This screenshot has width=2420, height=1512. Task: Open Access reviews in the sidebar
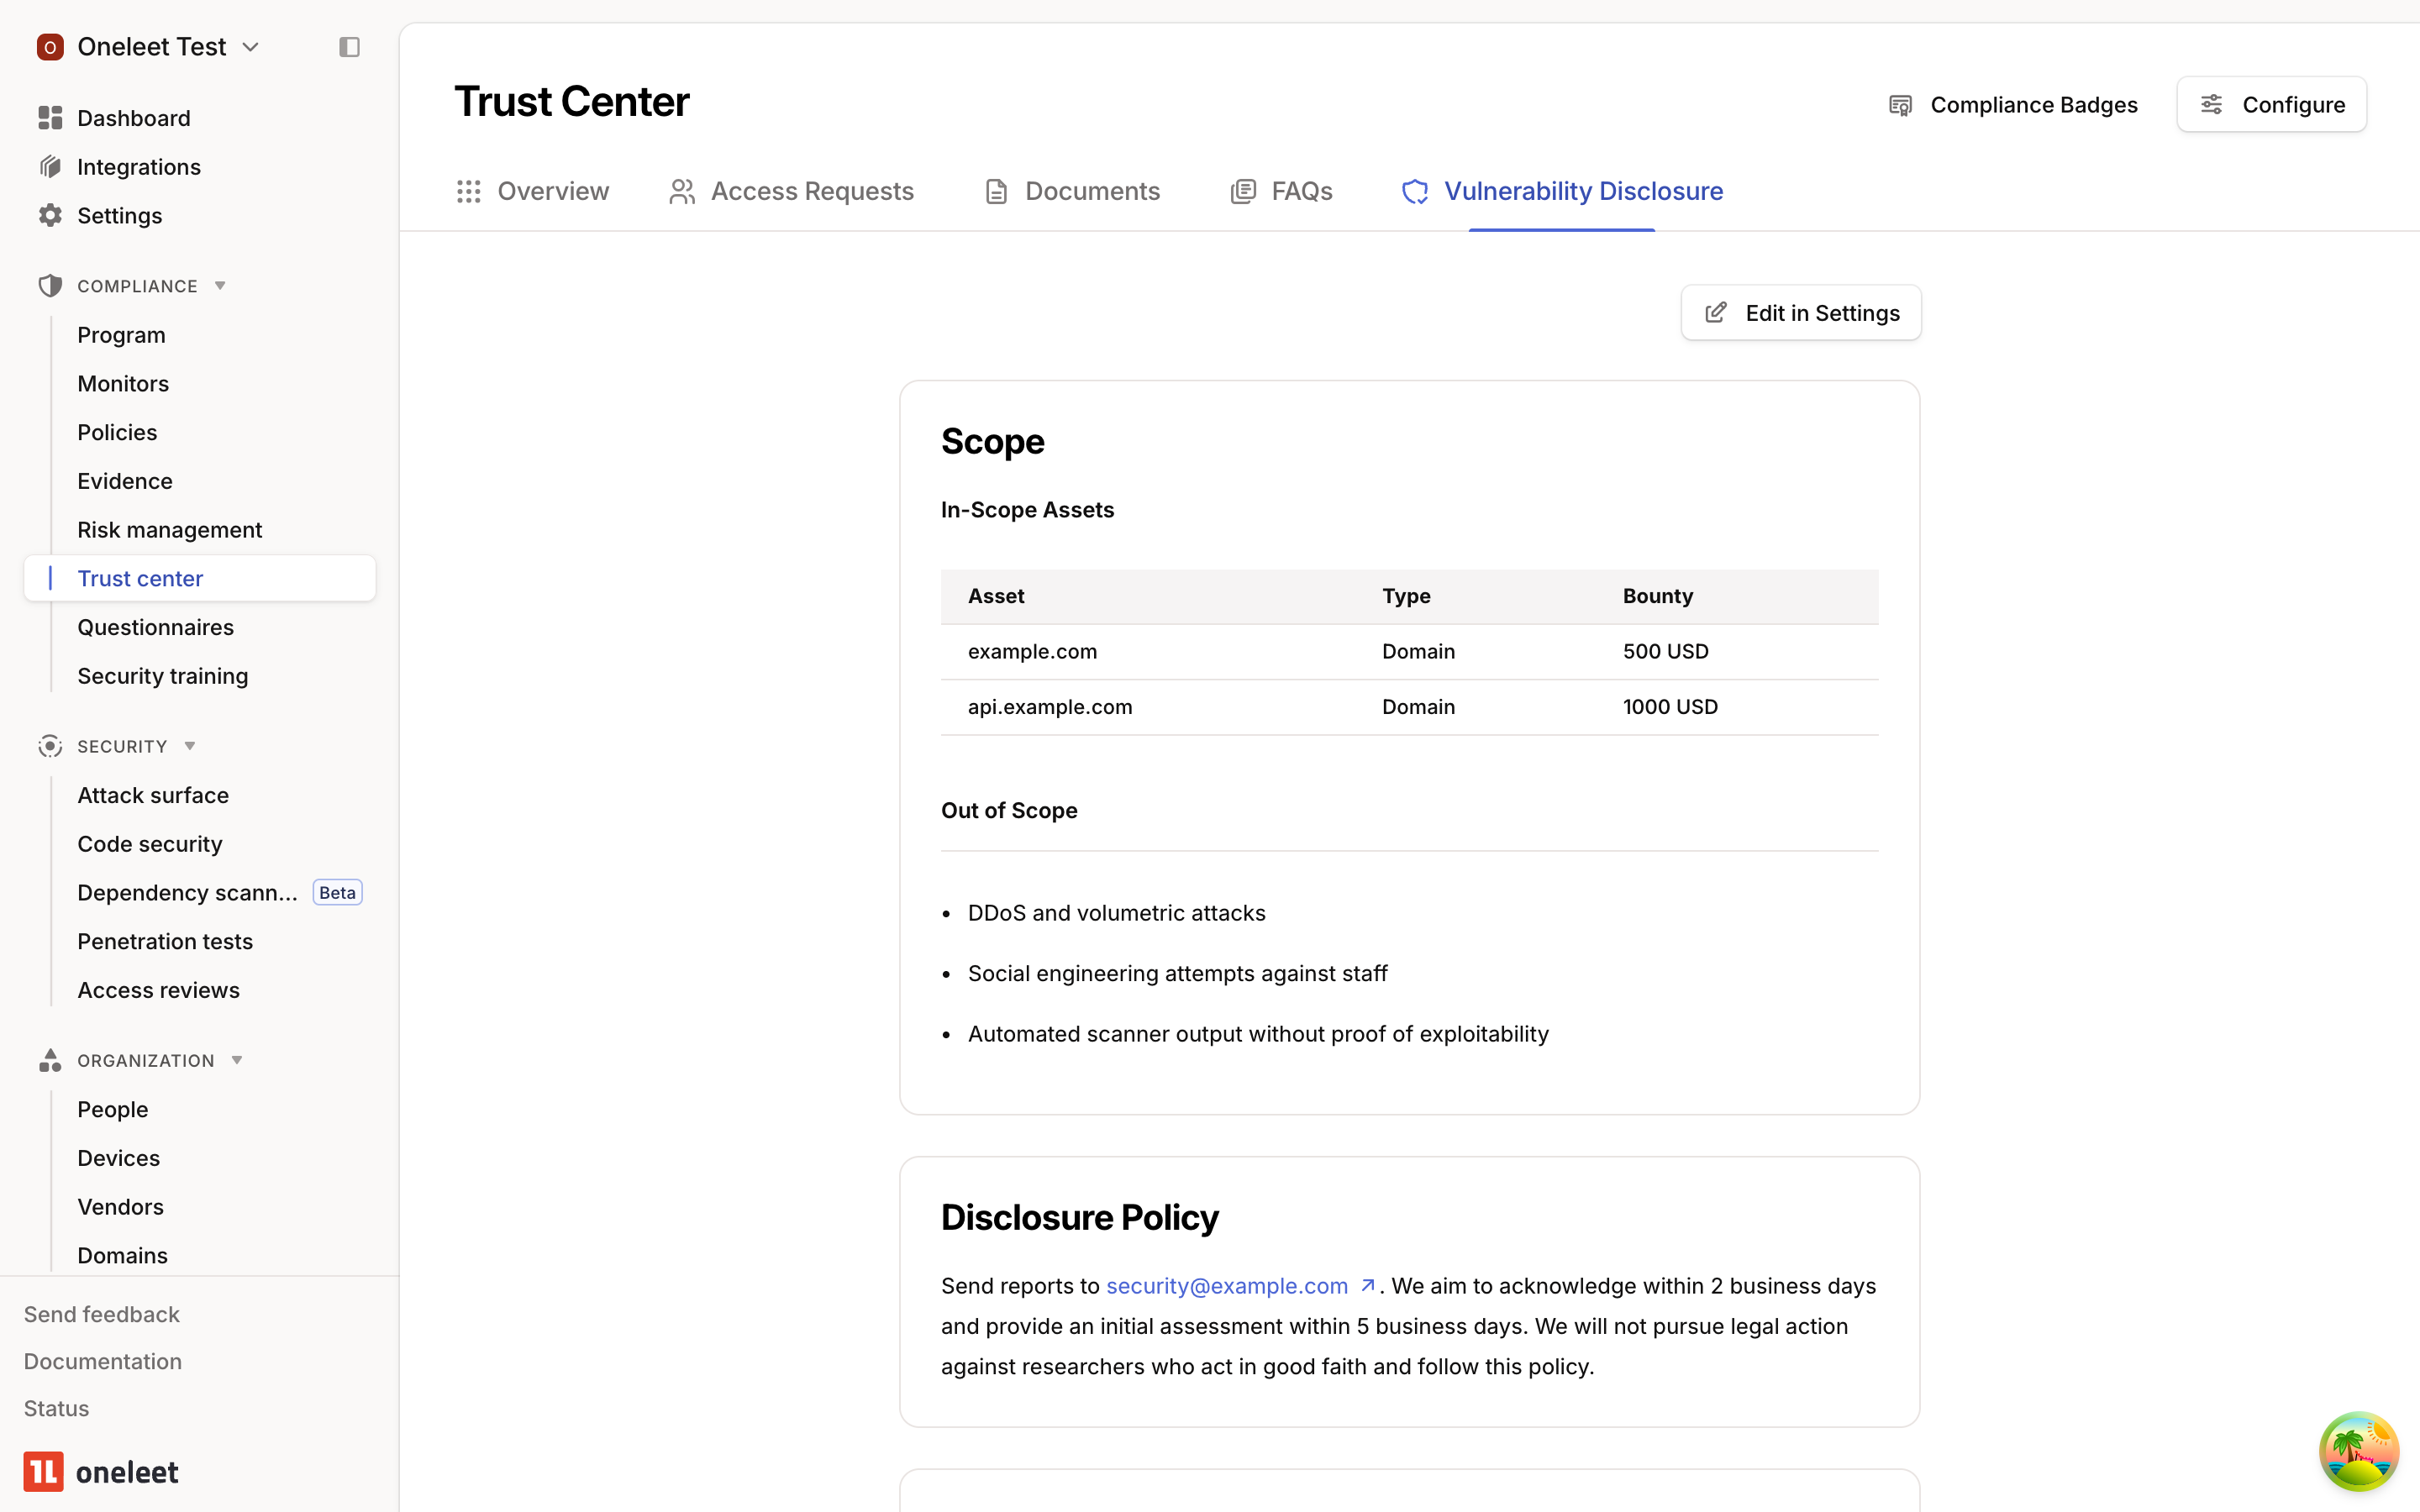(x=159, y=990)
